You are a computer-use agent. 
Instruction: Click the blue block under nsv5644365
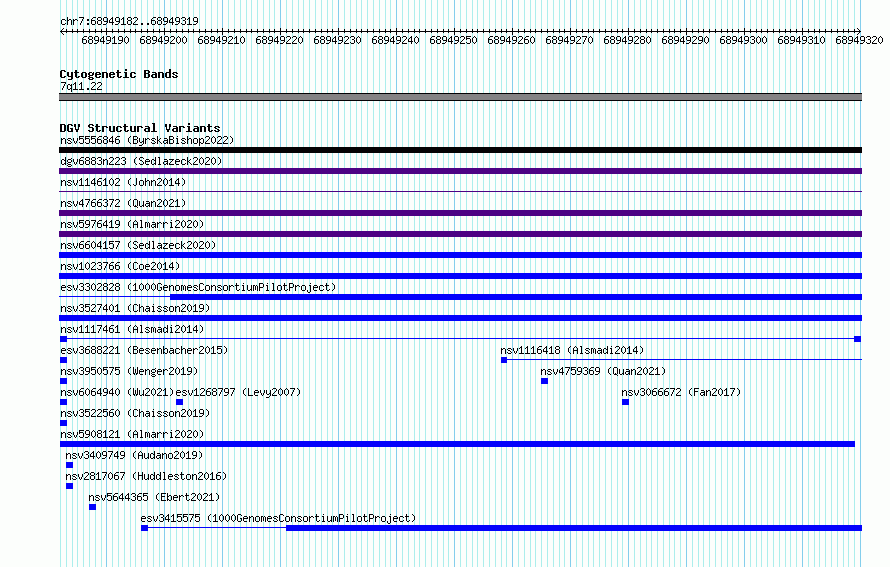pos(93,507)
